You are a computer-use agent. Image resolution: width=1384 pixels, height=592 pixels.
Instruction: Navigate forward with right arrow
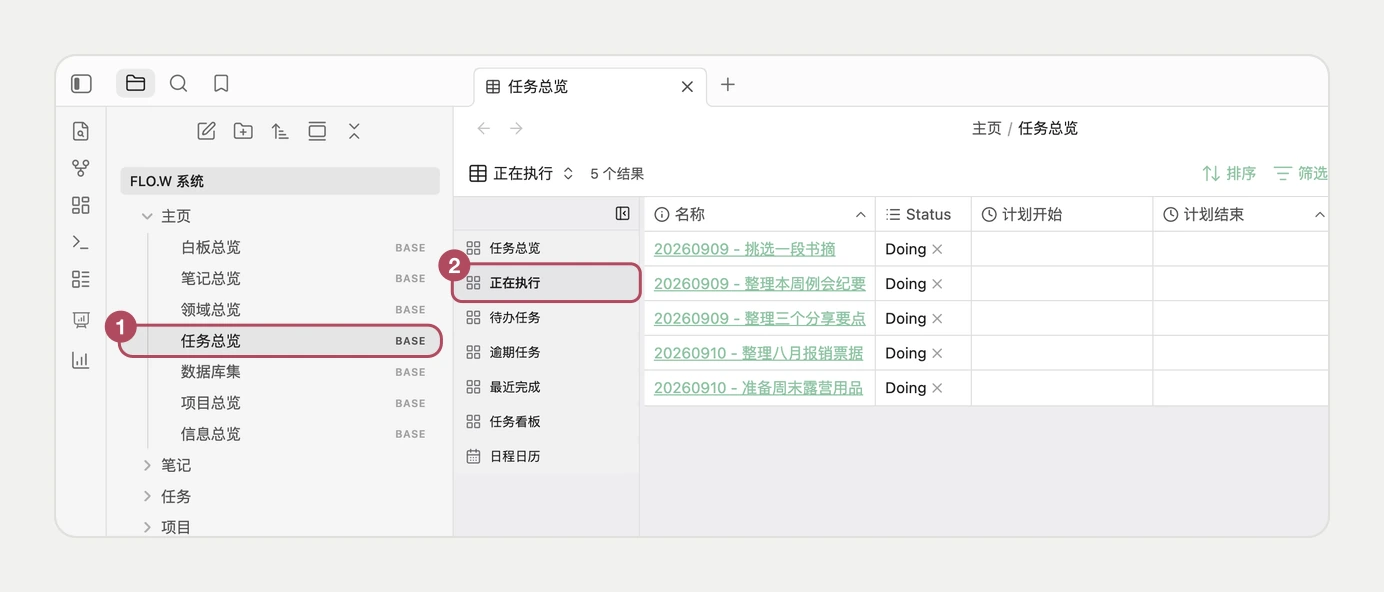(x=516, y=128)
